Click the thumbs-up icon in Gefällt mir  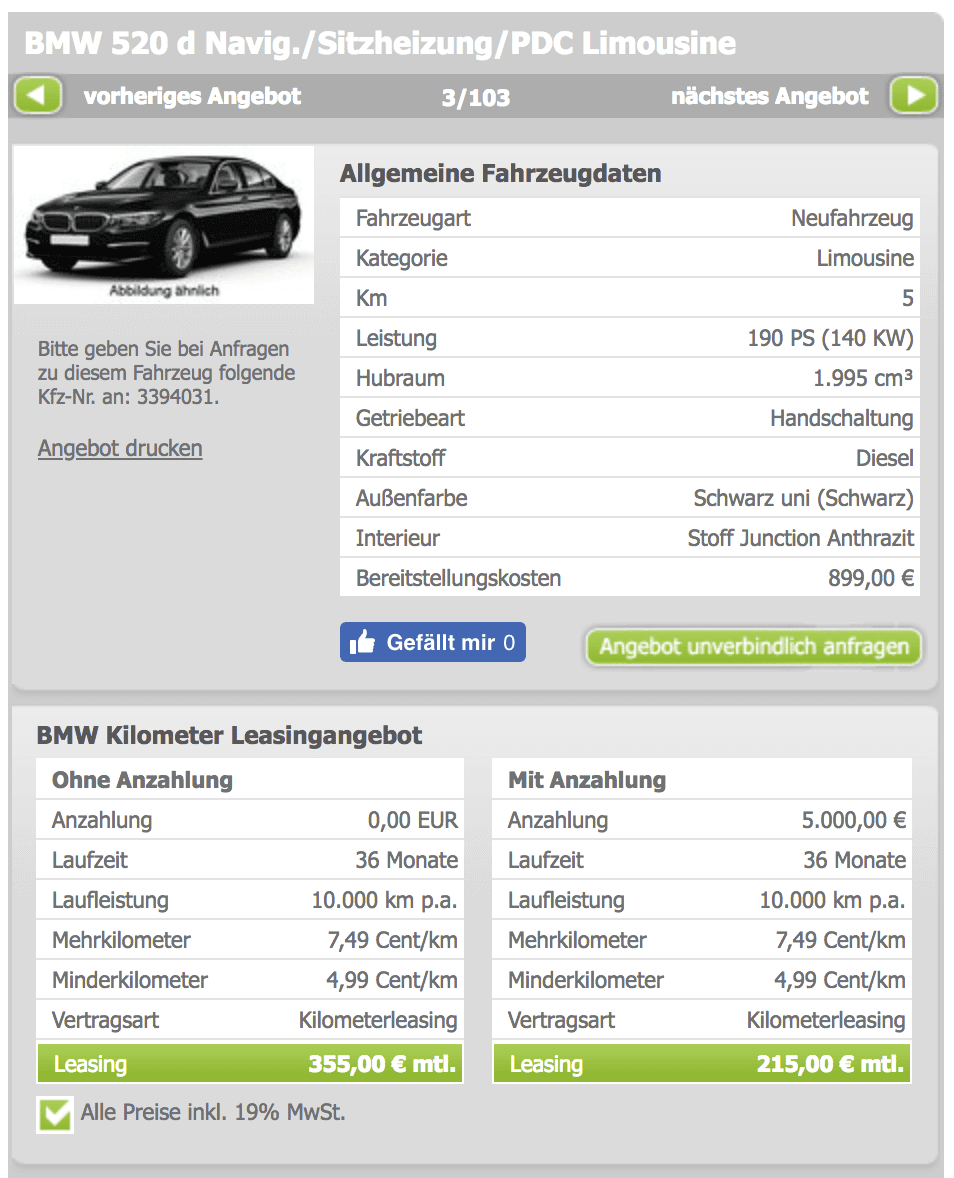point(362,642)
